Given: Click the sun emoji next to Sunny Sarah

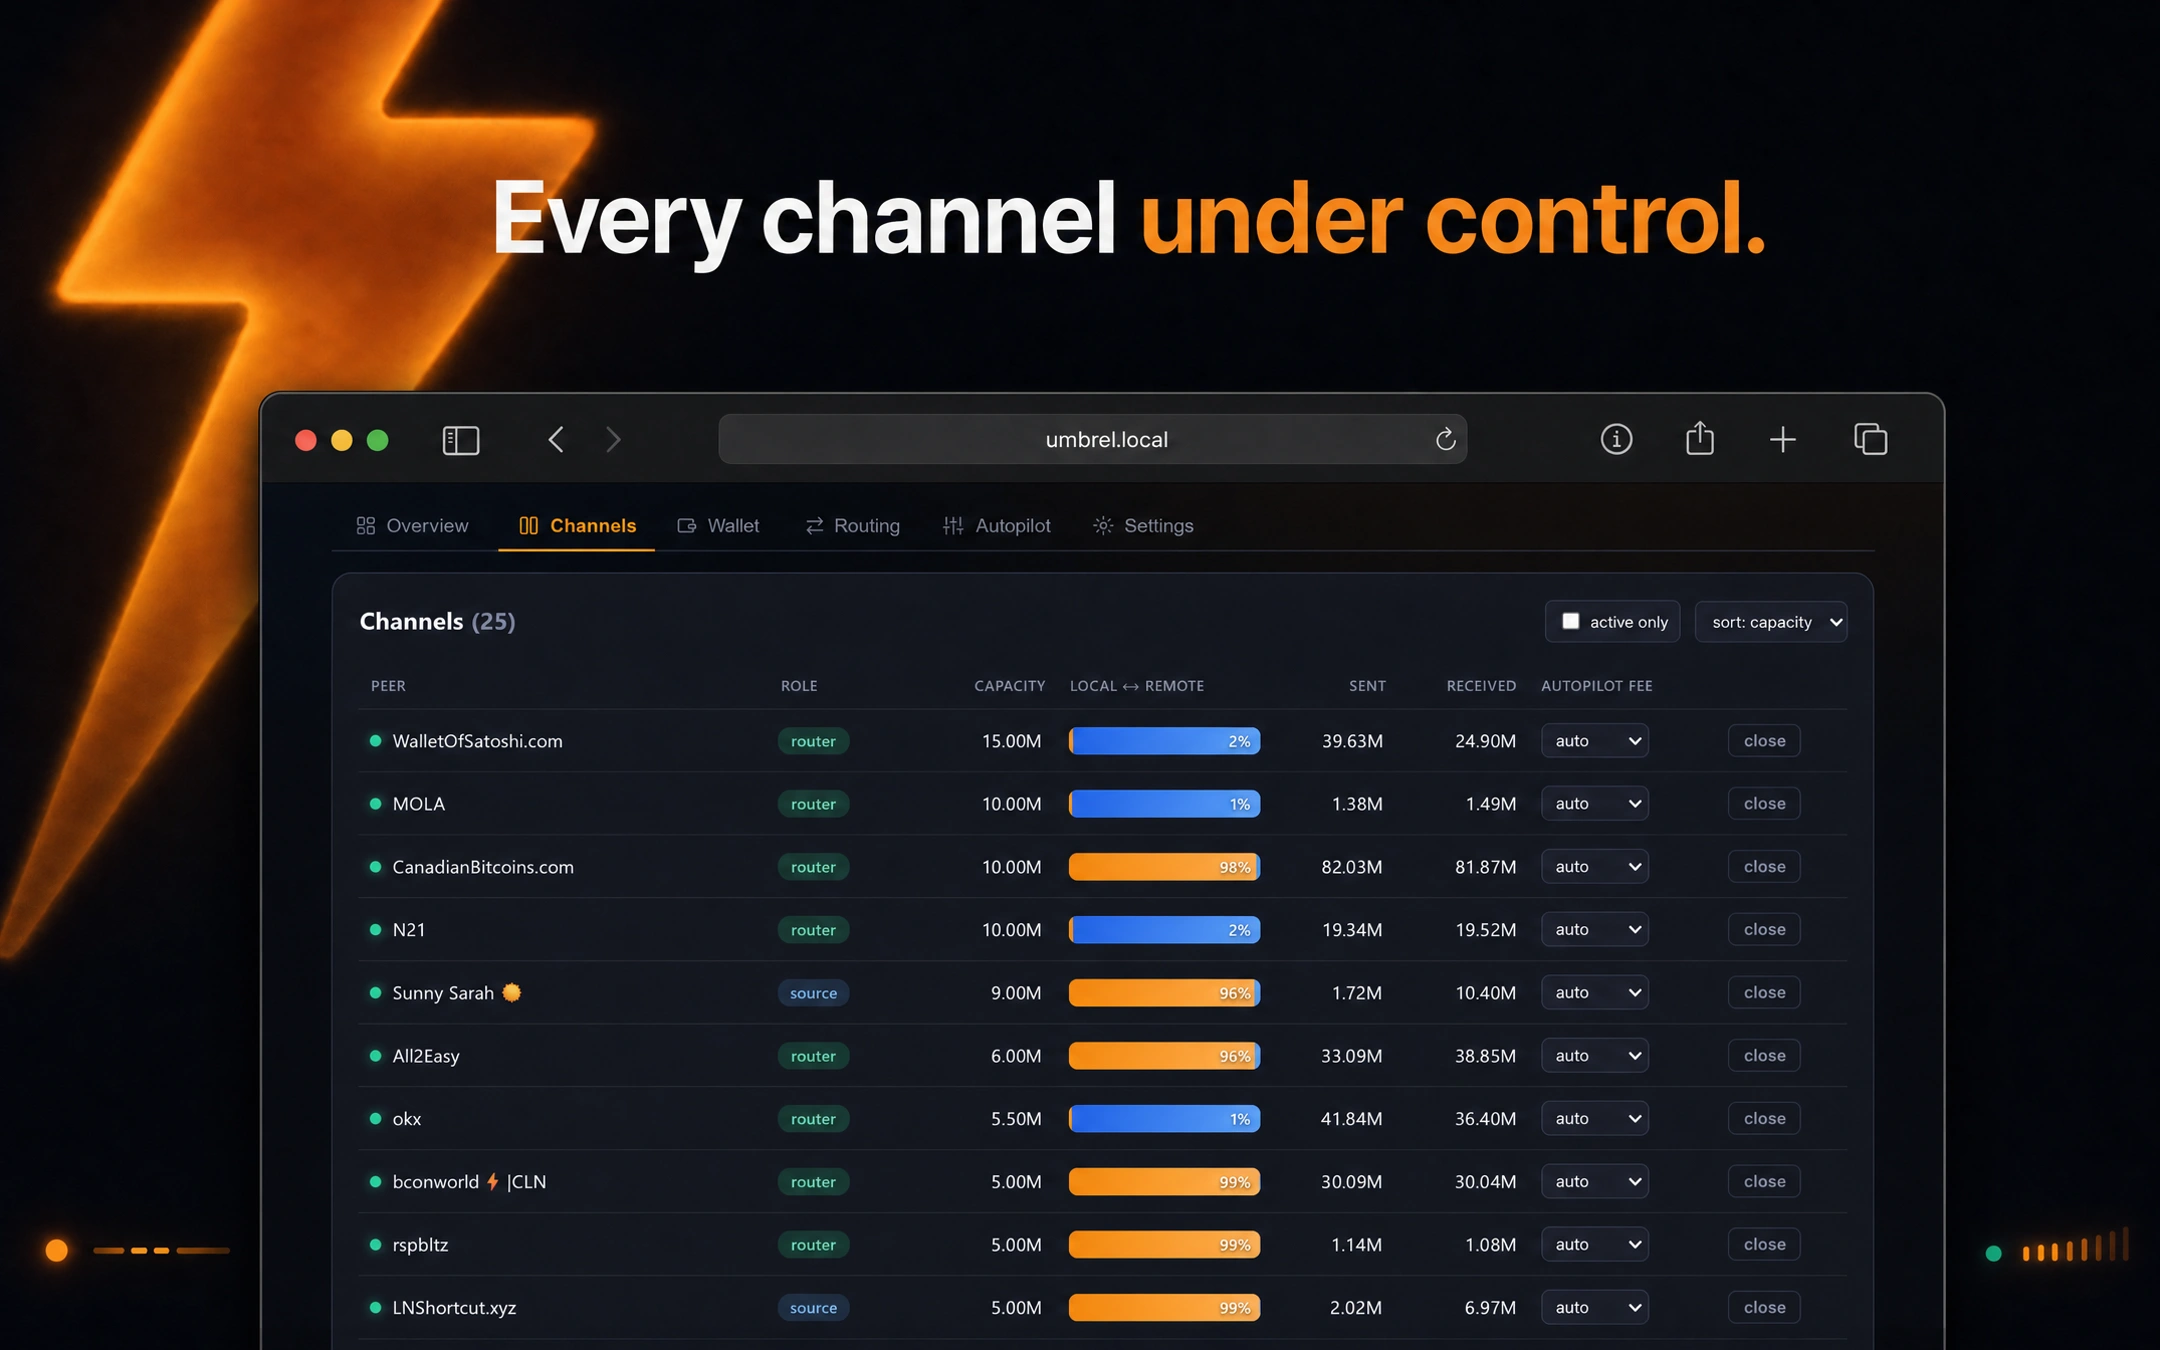Looking at the screenshot, I should coord(512,992).
